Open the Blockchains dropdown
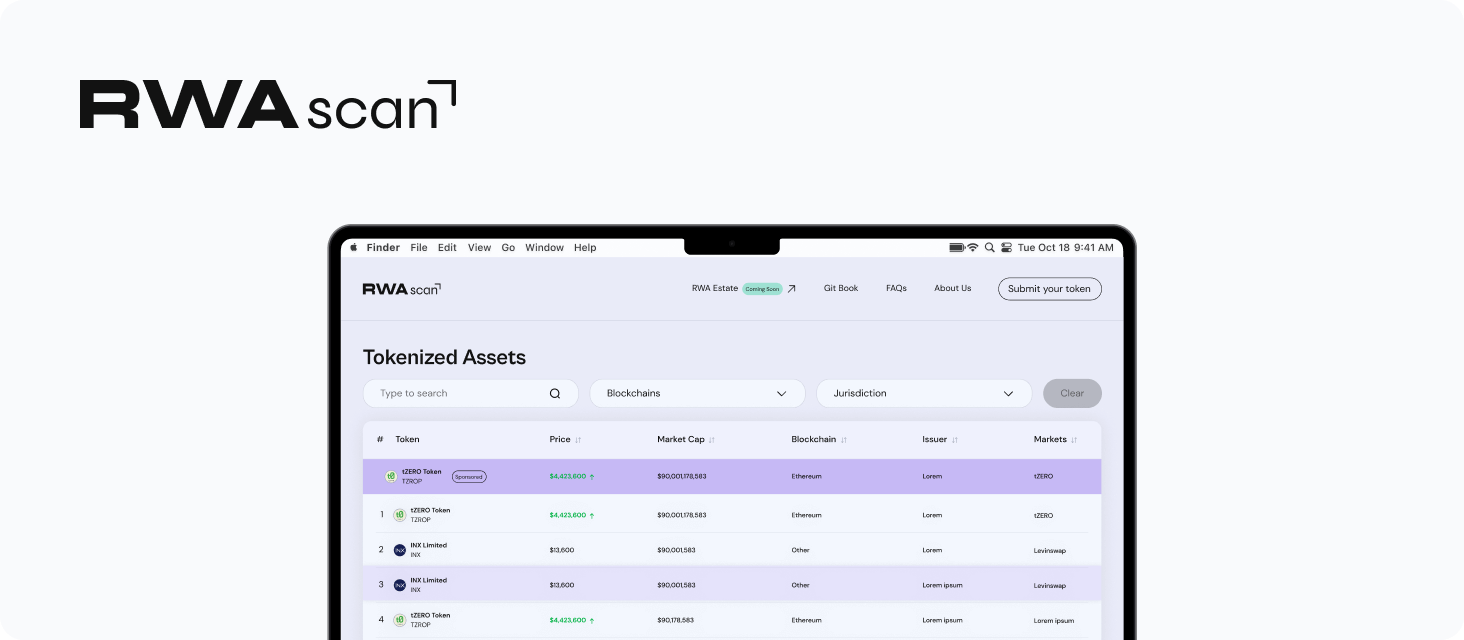The width and height of the screenshot is (1464, 640). point(697,393)
